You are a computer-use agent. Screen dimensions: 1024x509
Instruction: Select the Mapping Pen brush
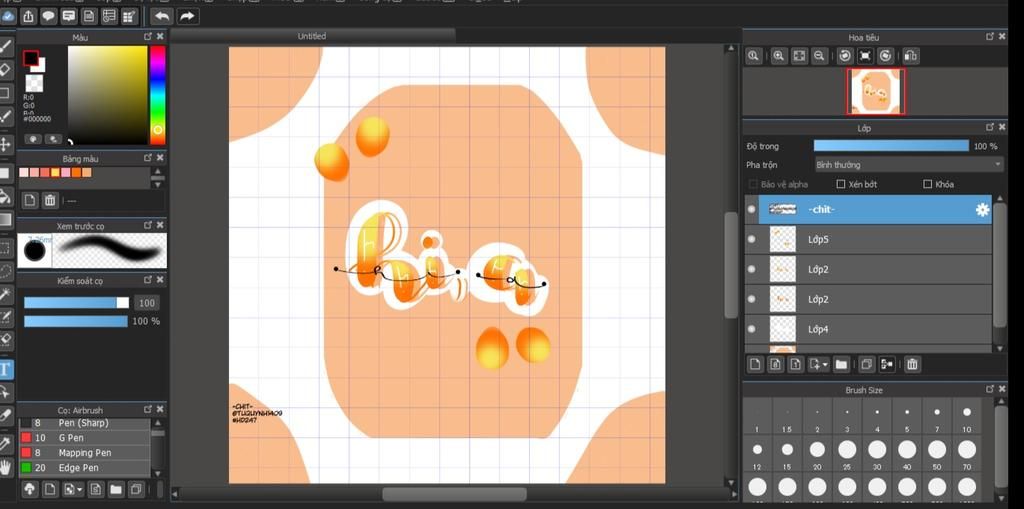tap(85, 453)
